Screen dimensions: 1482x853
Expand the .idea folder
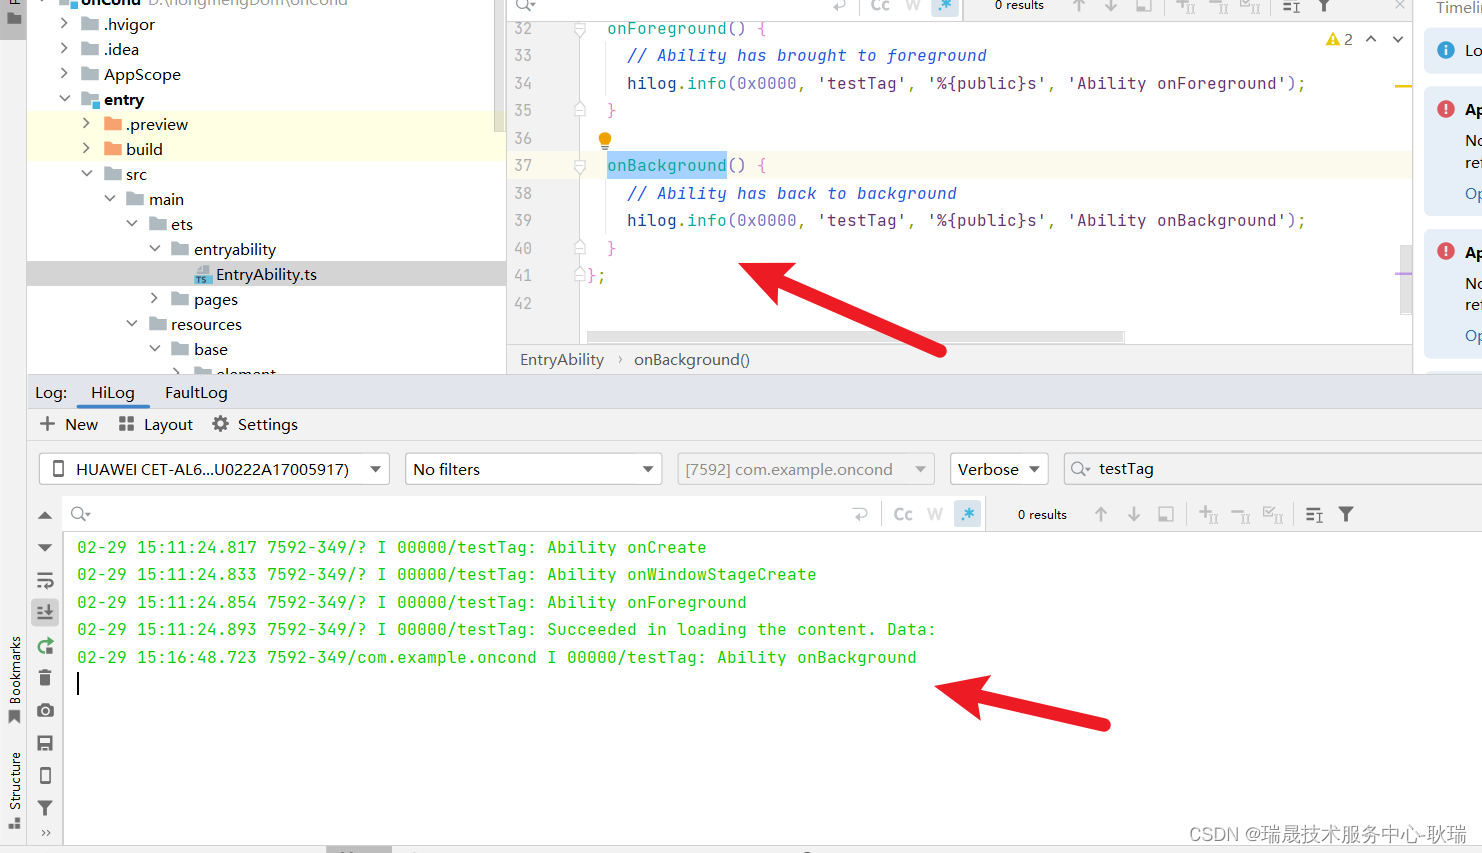tap(64, 49)
